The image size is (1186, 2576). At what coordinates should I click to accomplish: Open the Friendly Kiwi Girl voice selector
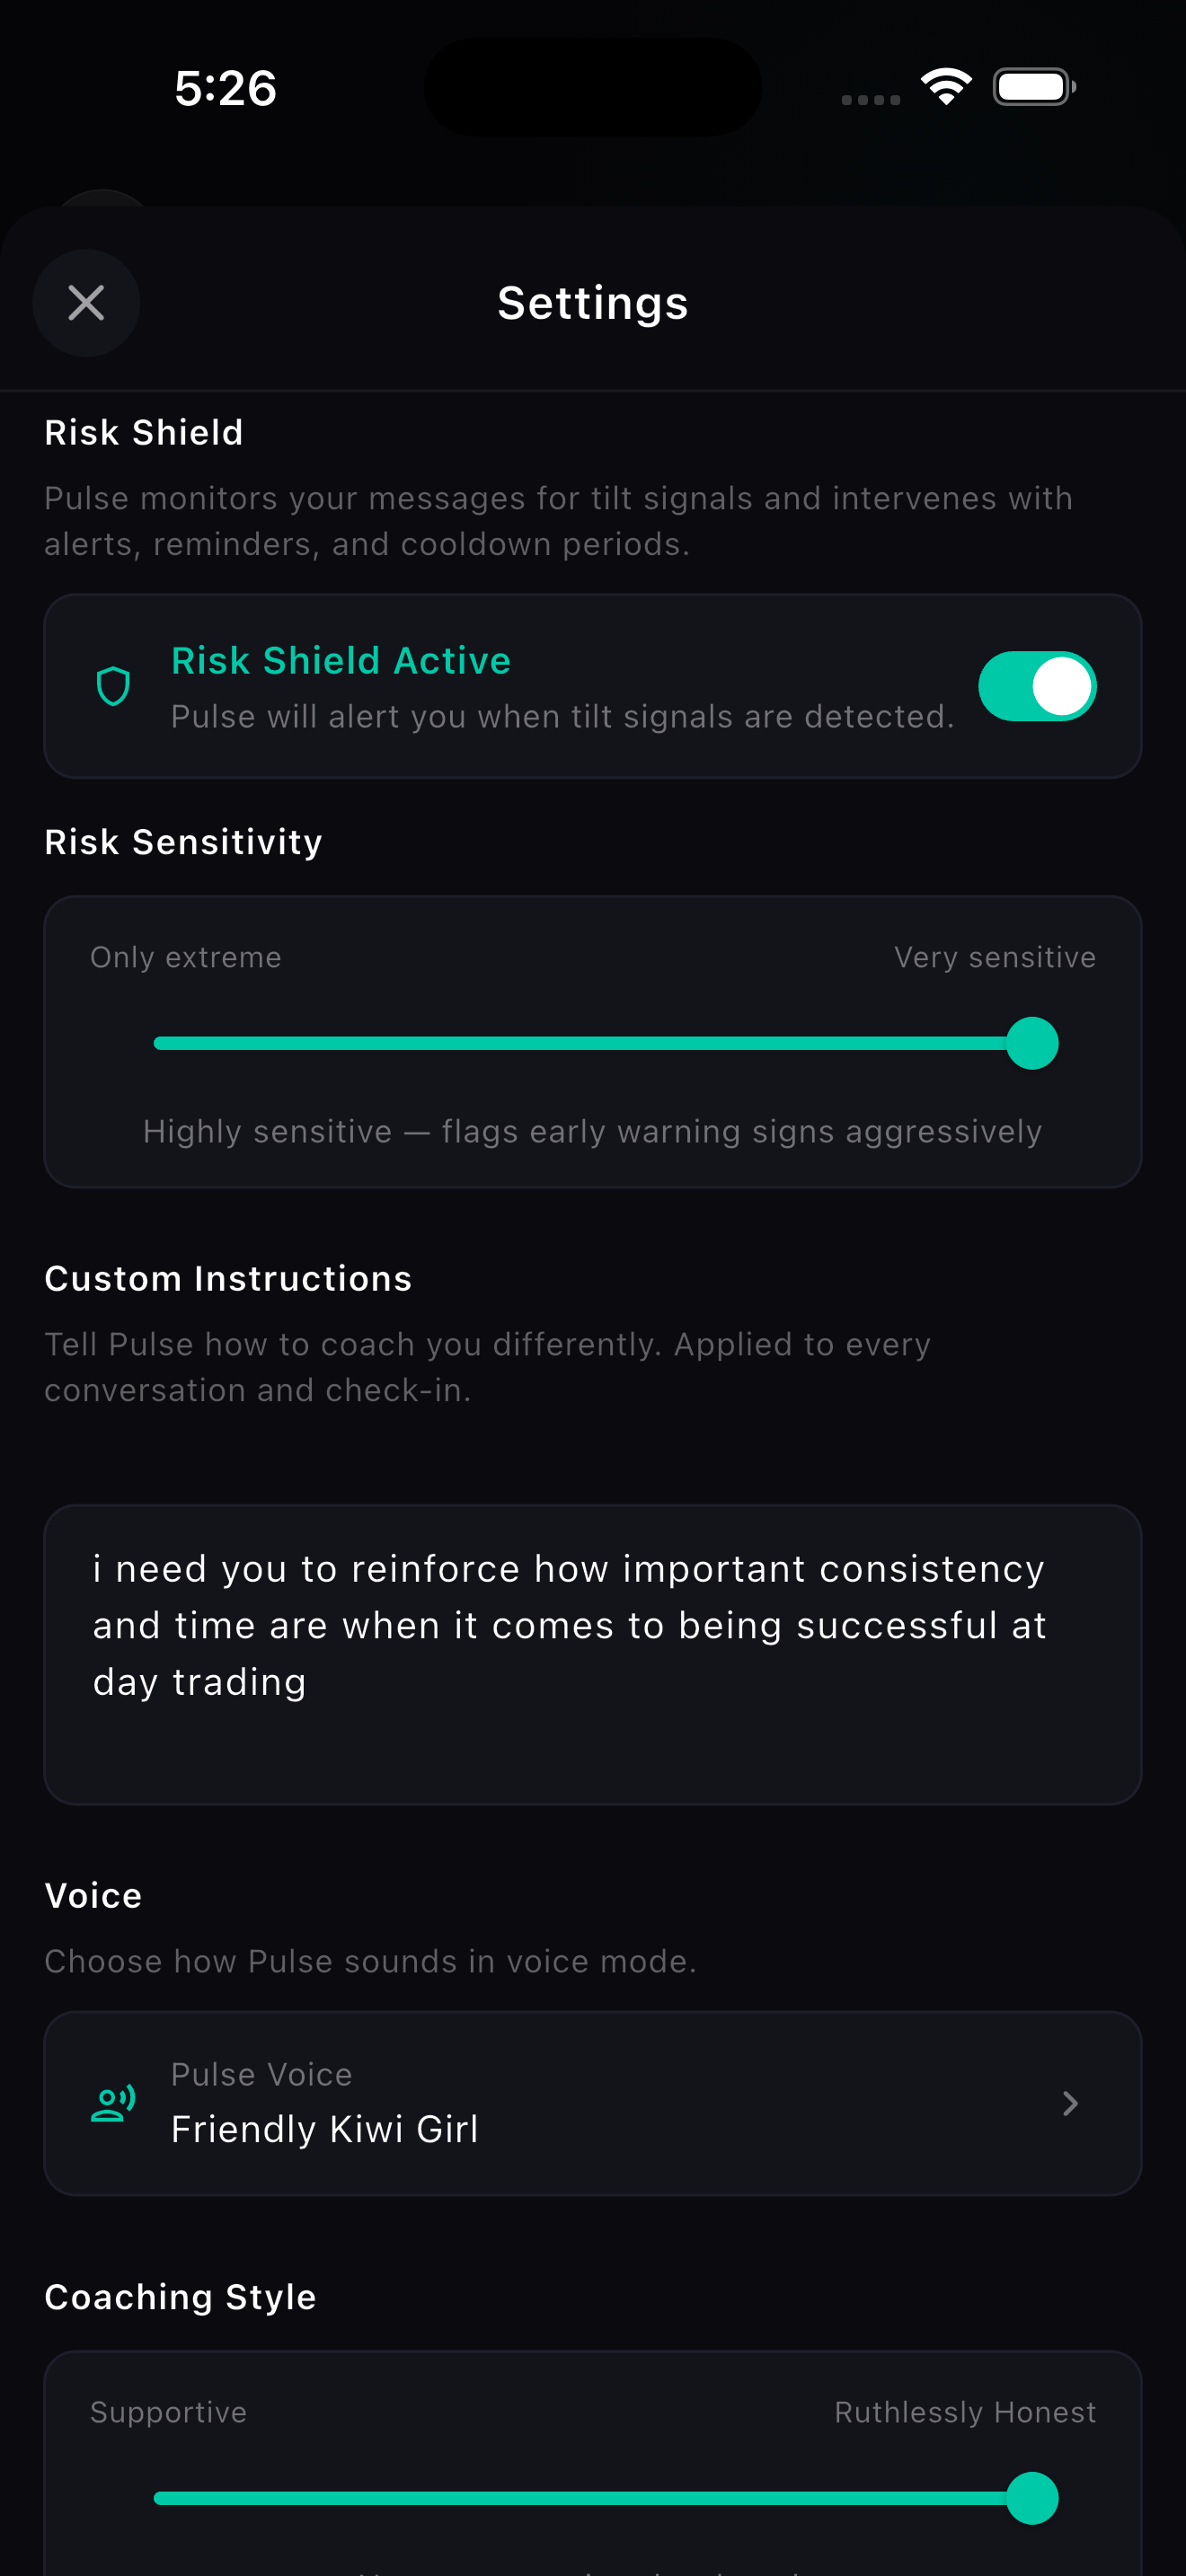[x=593, y=2104]
